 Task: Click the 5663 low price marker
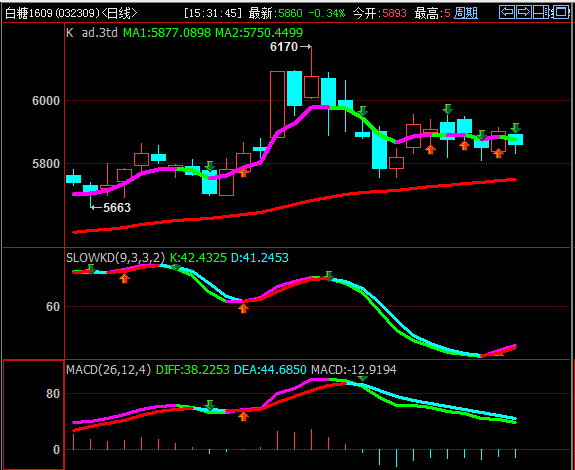point(117,208)
